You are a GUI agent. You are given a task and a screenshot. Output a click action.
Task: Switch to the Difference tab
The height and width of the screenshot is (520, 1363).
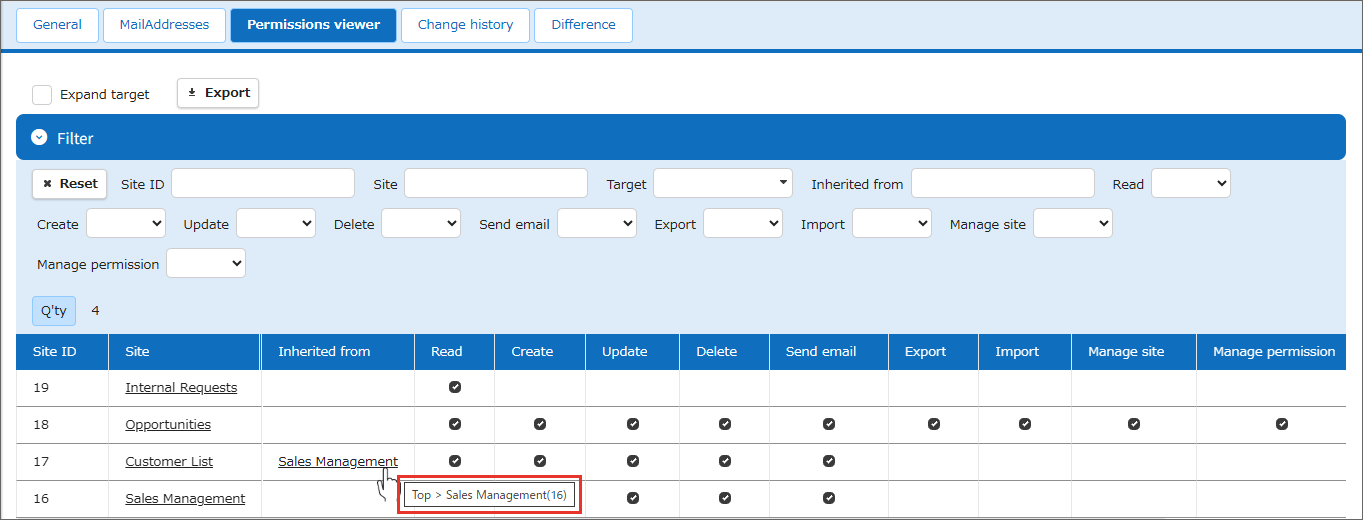pyautogui.click(x=583, y=25)
